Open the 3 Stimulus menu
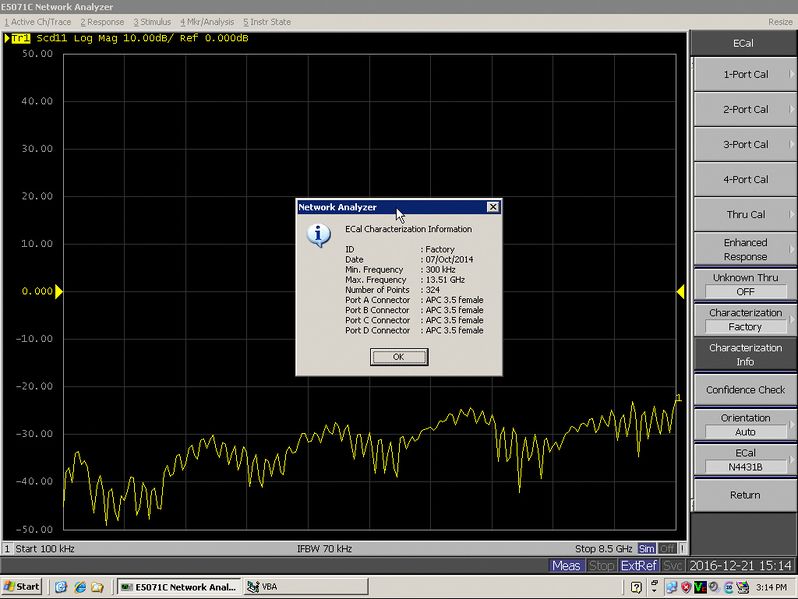This screenshot has width=798, height=599. coord(152,21)
